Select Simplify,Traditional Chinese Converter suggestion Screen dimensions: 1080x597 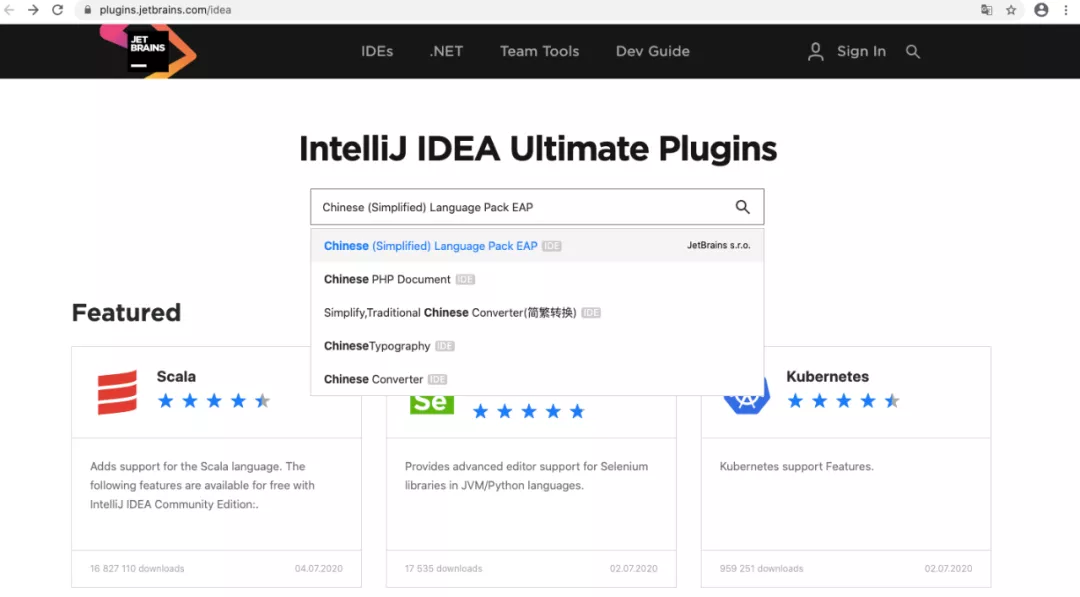coord(537,313)
